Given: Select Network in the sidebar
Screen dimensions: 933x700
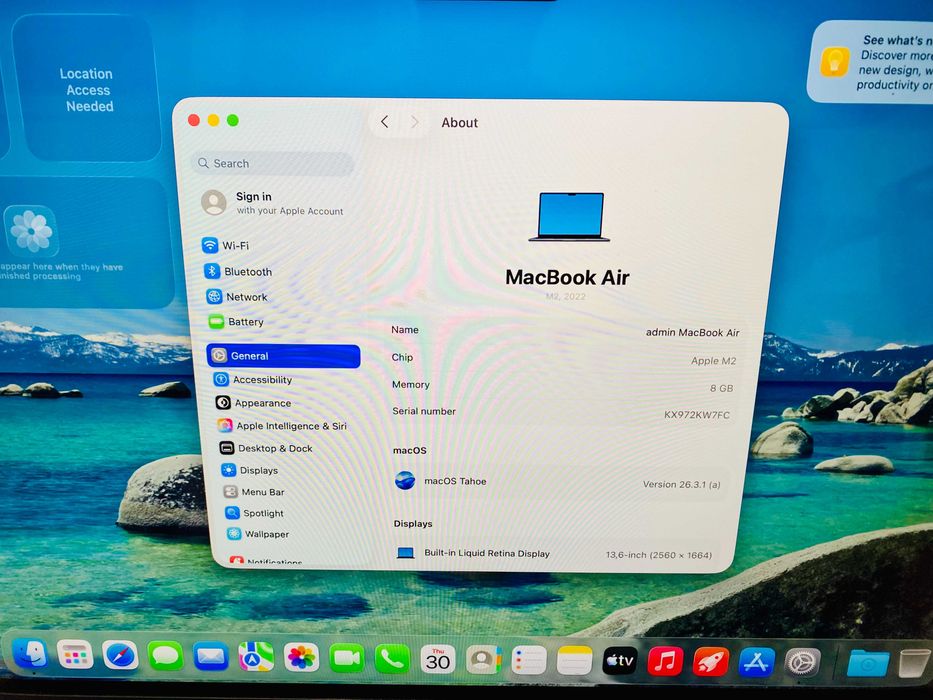Looking at the screenshot, I should pyautogui.click(x=237, y=296).
